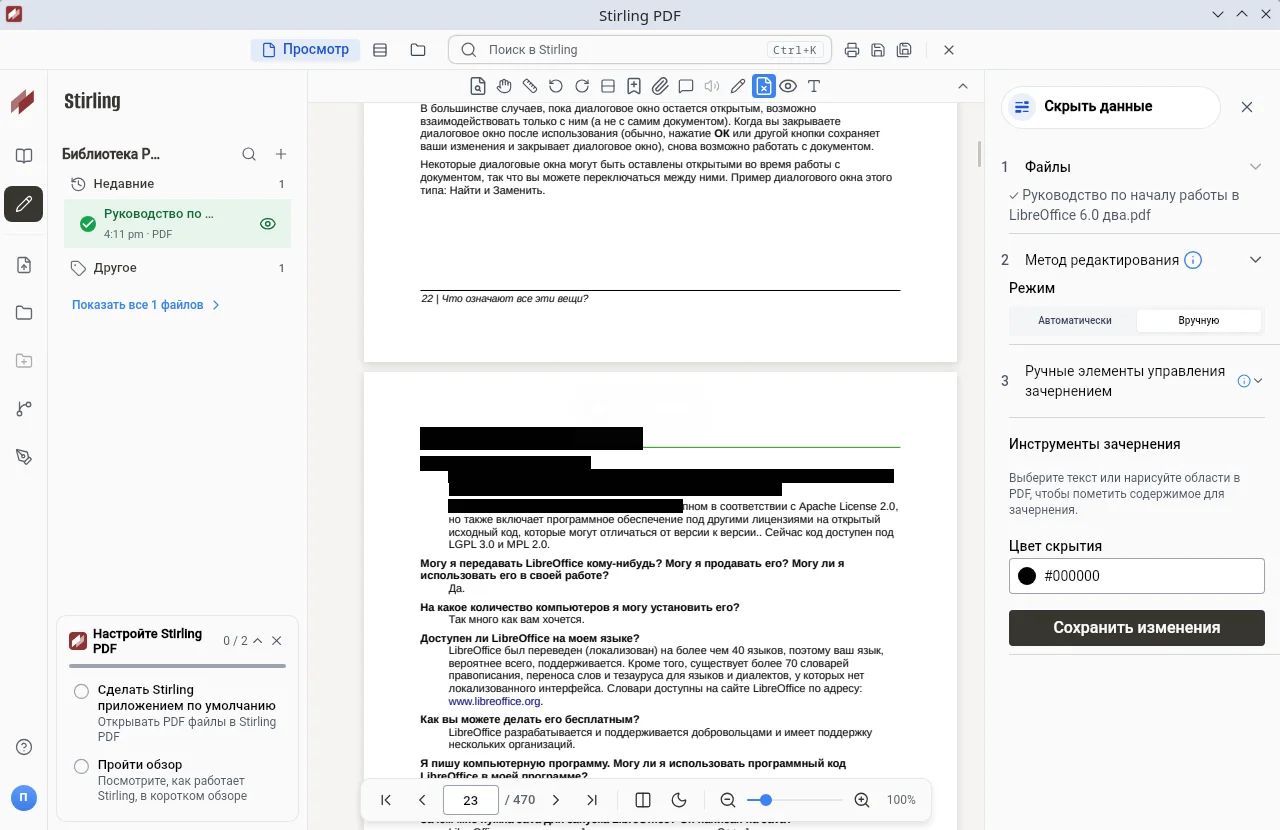Collapse the Настройте Stirling PDF card
Viewport: 1280px width, 830px height.
[x=258, y=641]
